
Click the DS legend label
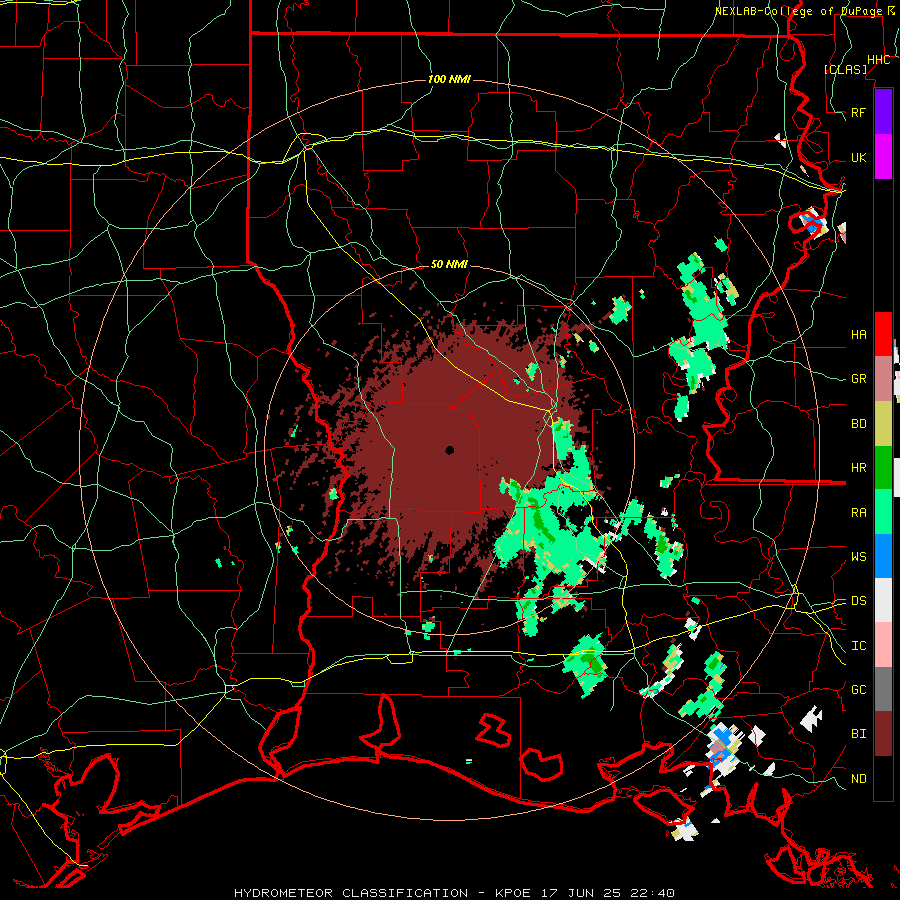pos(858,600)
